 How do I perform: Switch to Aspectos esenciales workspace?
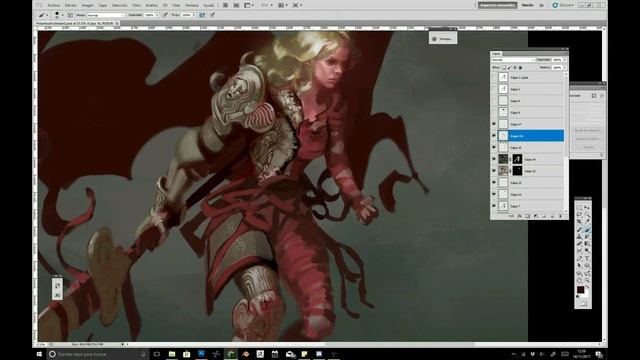498,5
